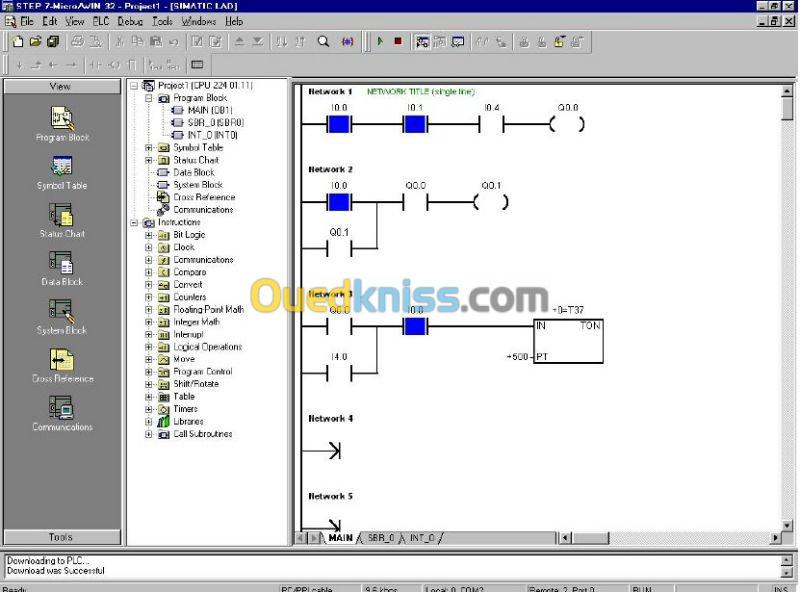
Task: Open the Edit menu
Action: pyautogui.click(x=49, y=21)
